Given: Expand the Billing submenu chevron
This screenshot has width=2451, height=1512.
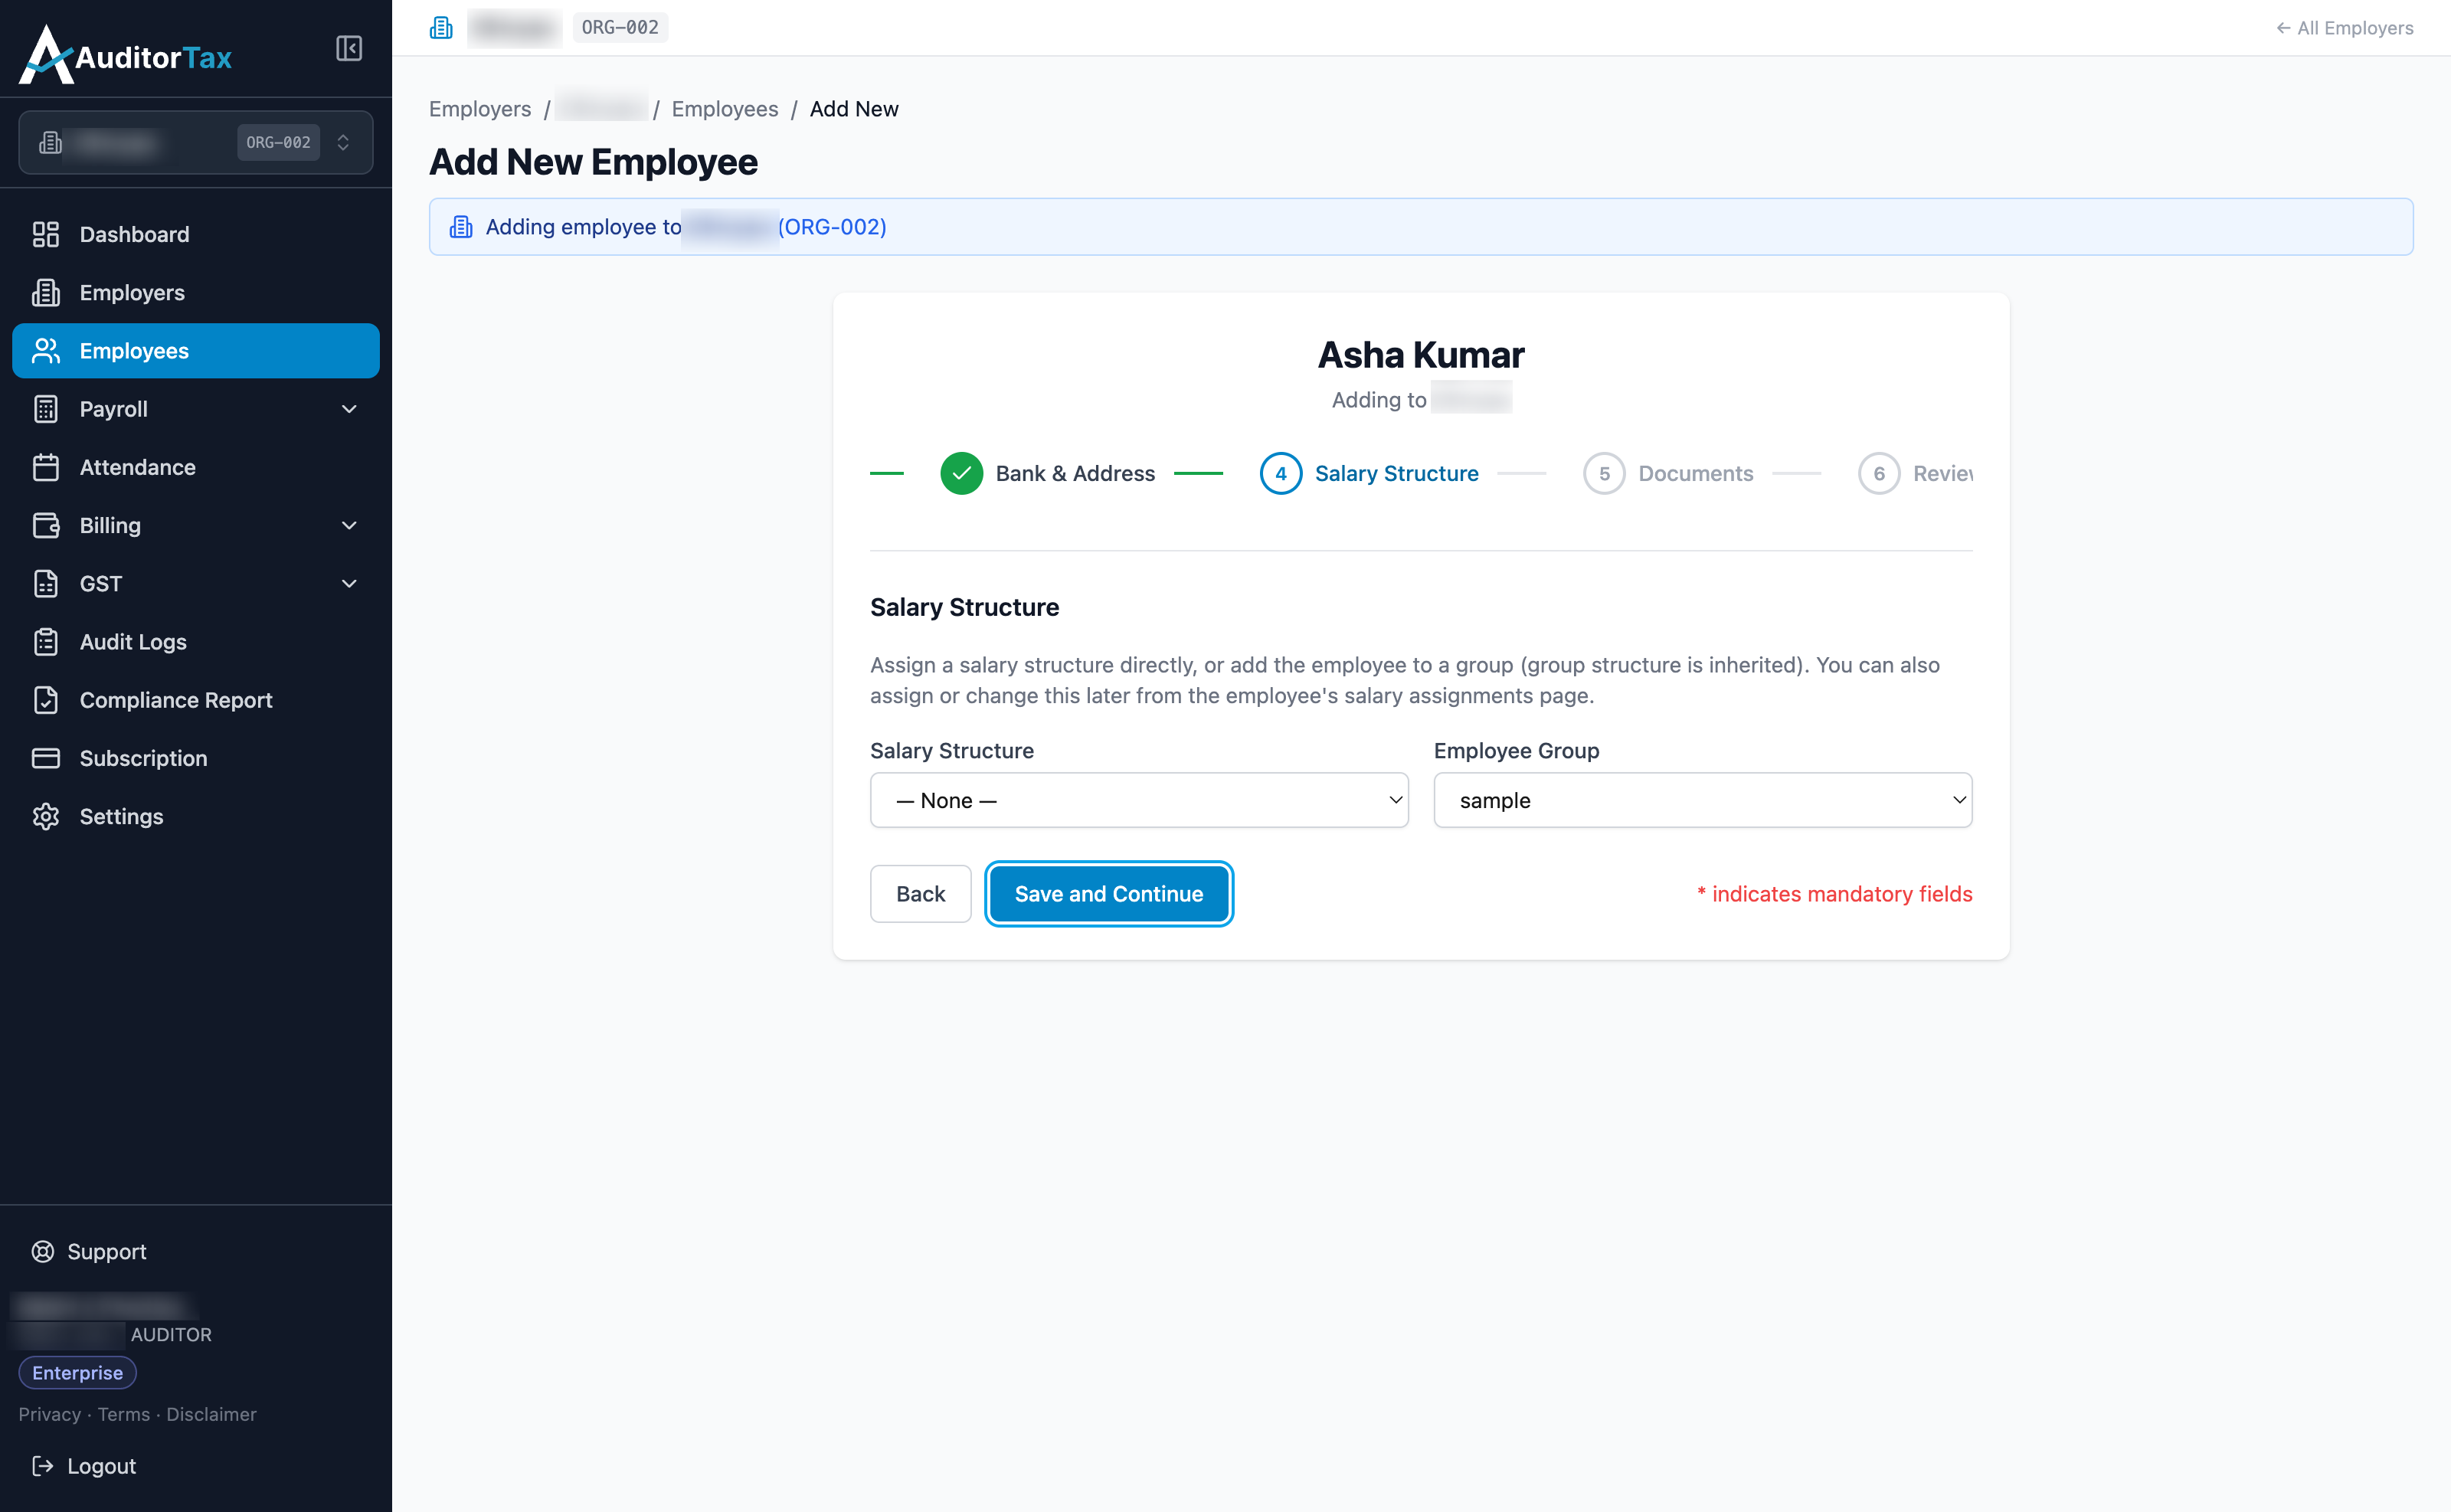Looking at the screenshot, I should [x=349, y=525].
